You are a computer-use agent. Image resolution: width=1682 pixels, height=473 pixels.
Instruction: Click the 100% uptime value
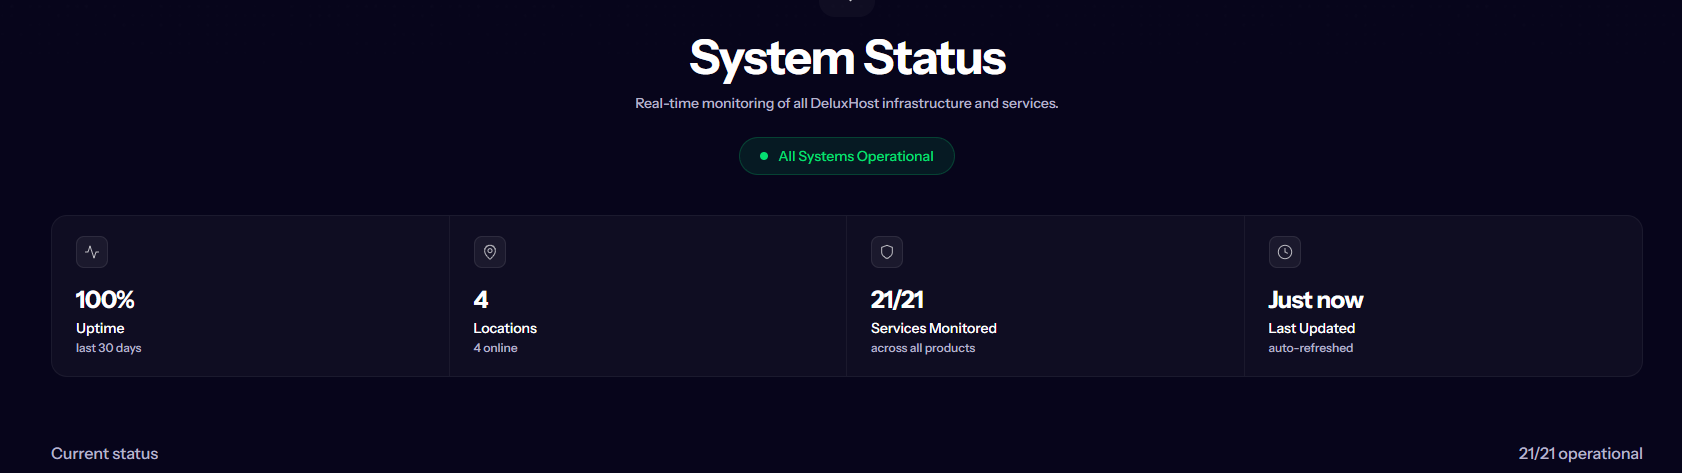105,300
